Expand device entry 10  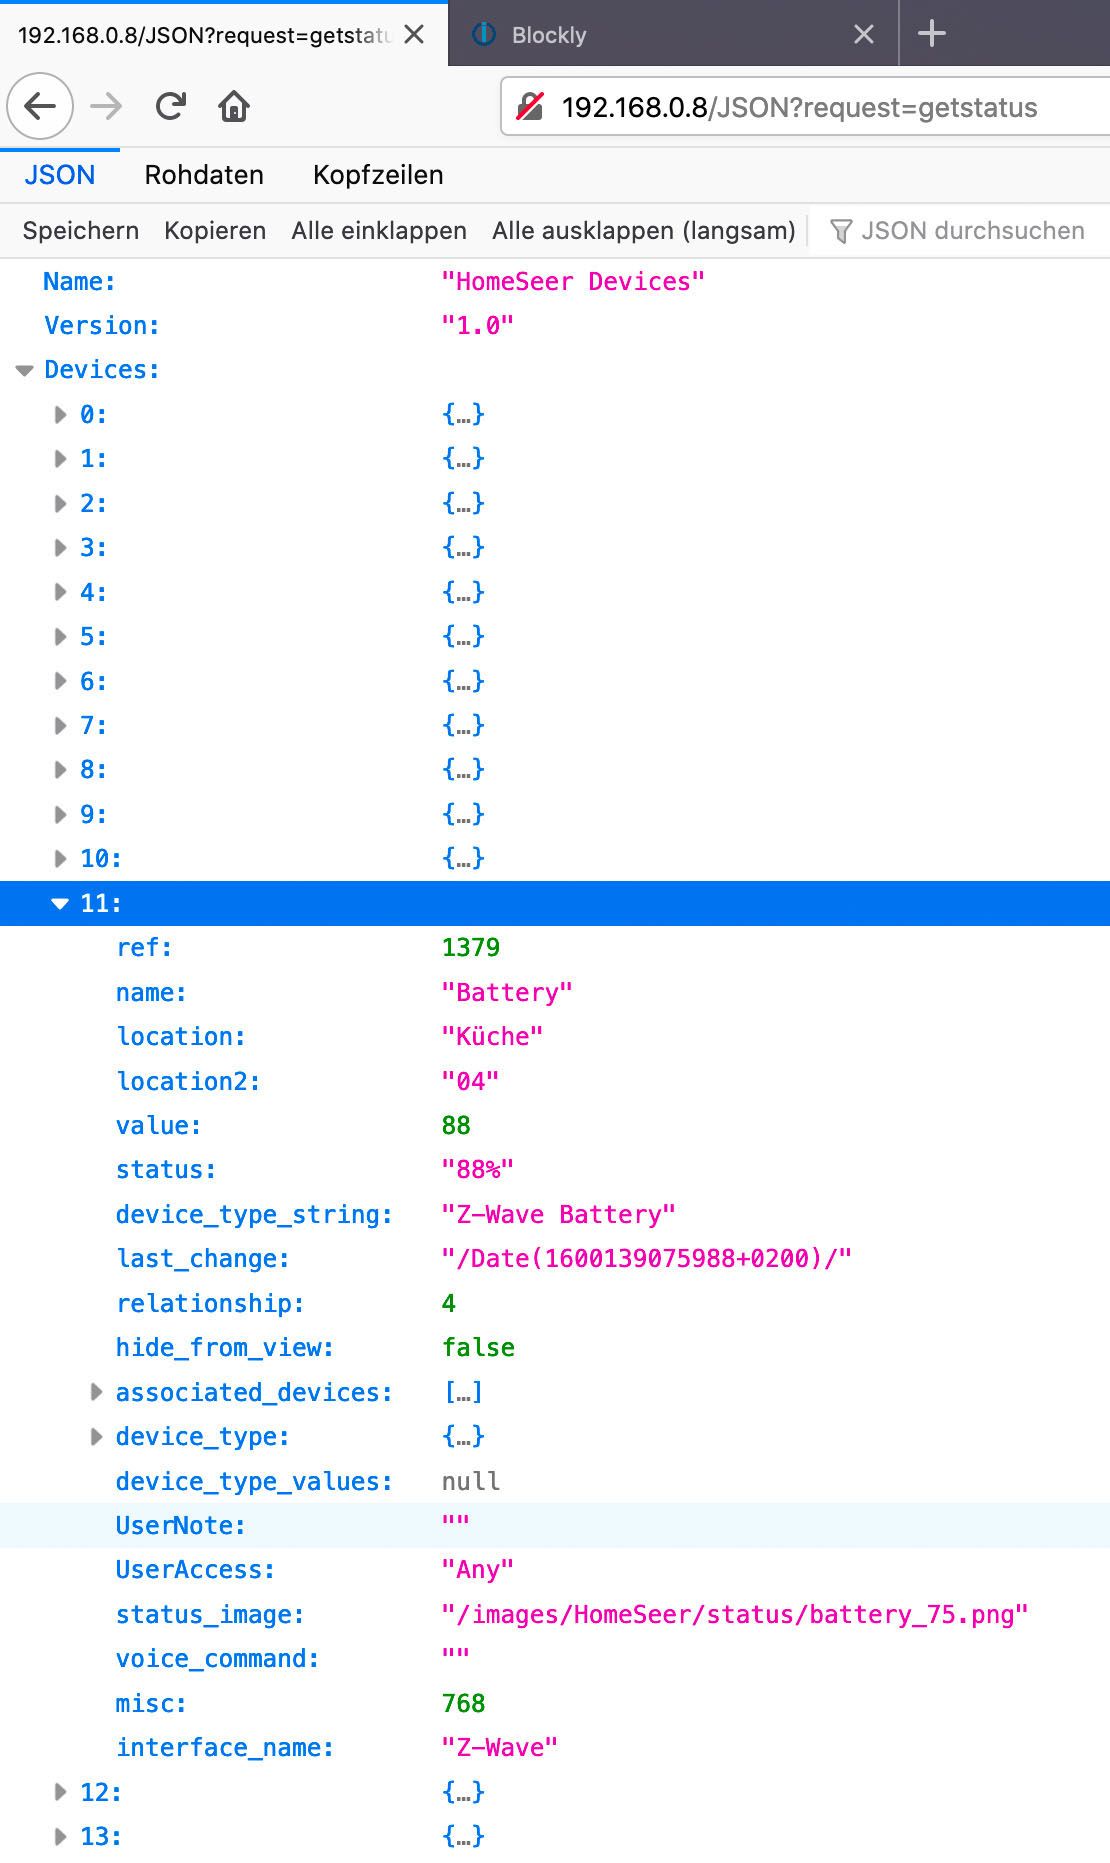tap(61, 858)
